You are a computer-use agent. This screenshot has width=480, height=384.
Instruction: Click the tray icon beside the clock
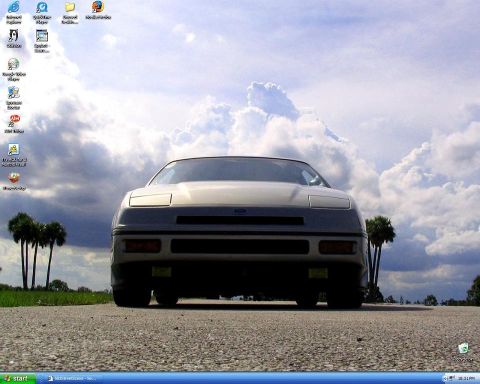452,379
